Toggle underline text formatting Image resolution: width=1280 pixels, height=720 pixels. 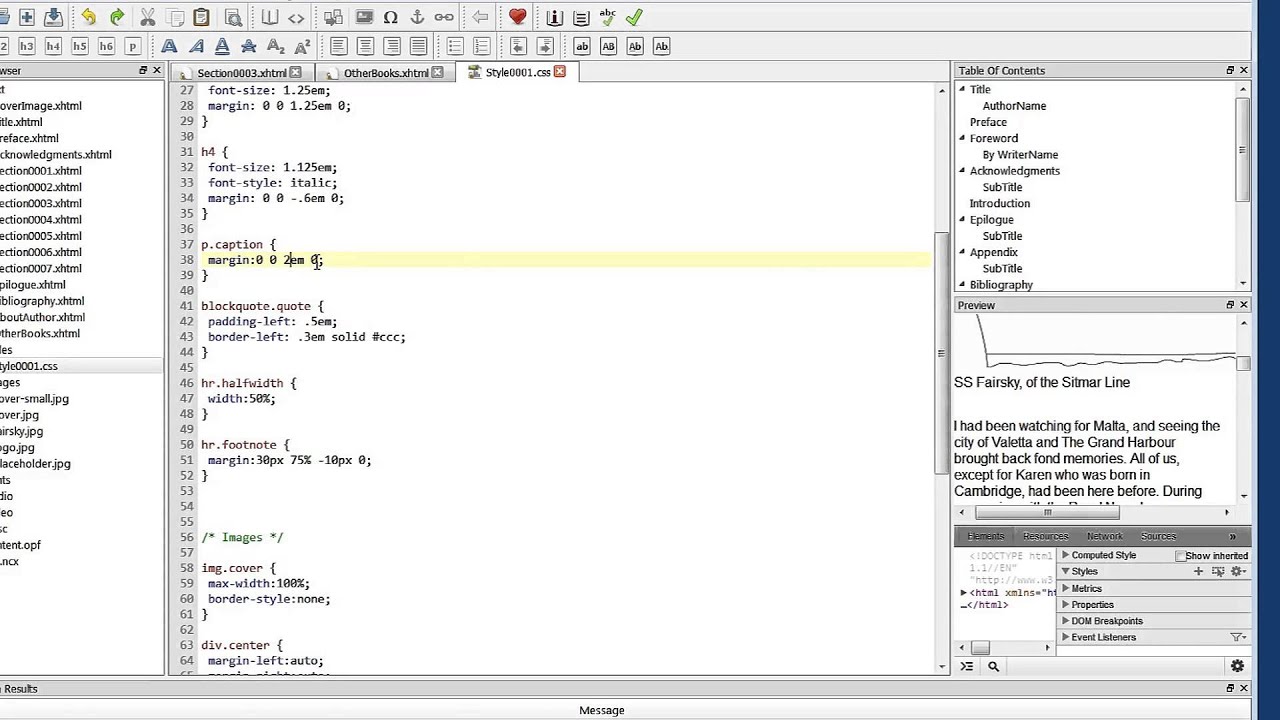pos(222,46)
